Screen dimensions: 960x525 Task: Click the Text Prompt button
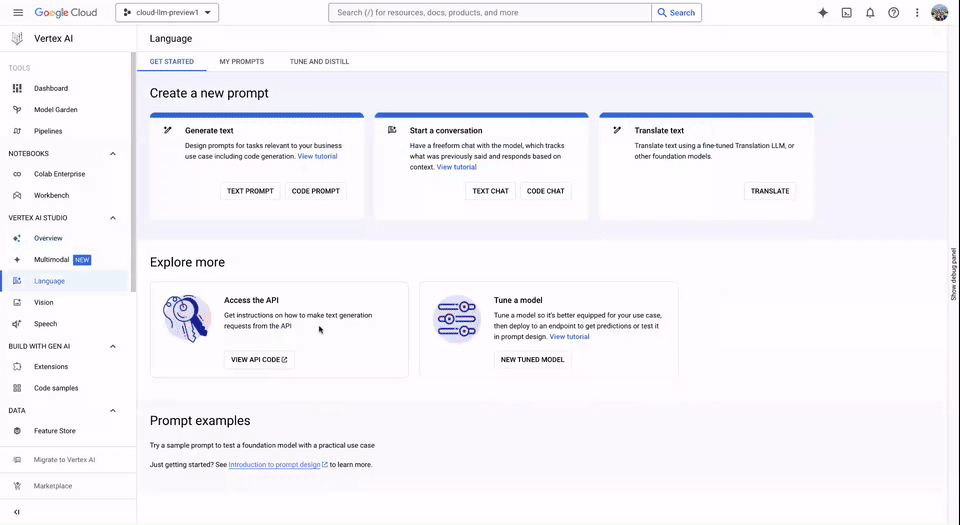250,191
